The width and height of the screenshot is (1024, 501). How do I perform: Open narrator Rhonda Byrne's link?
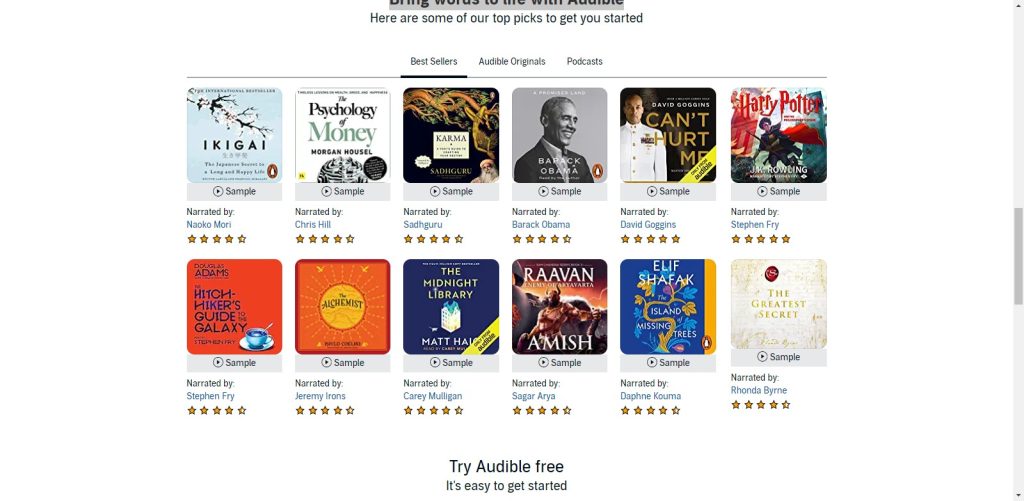tap(759, 391)
